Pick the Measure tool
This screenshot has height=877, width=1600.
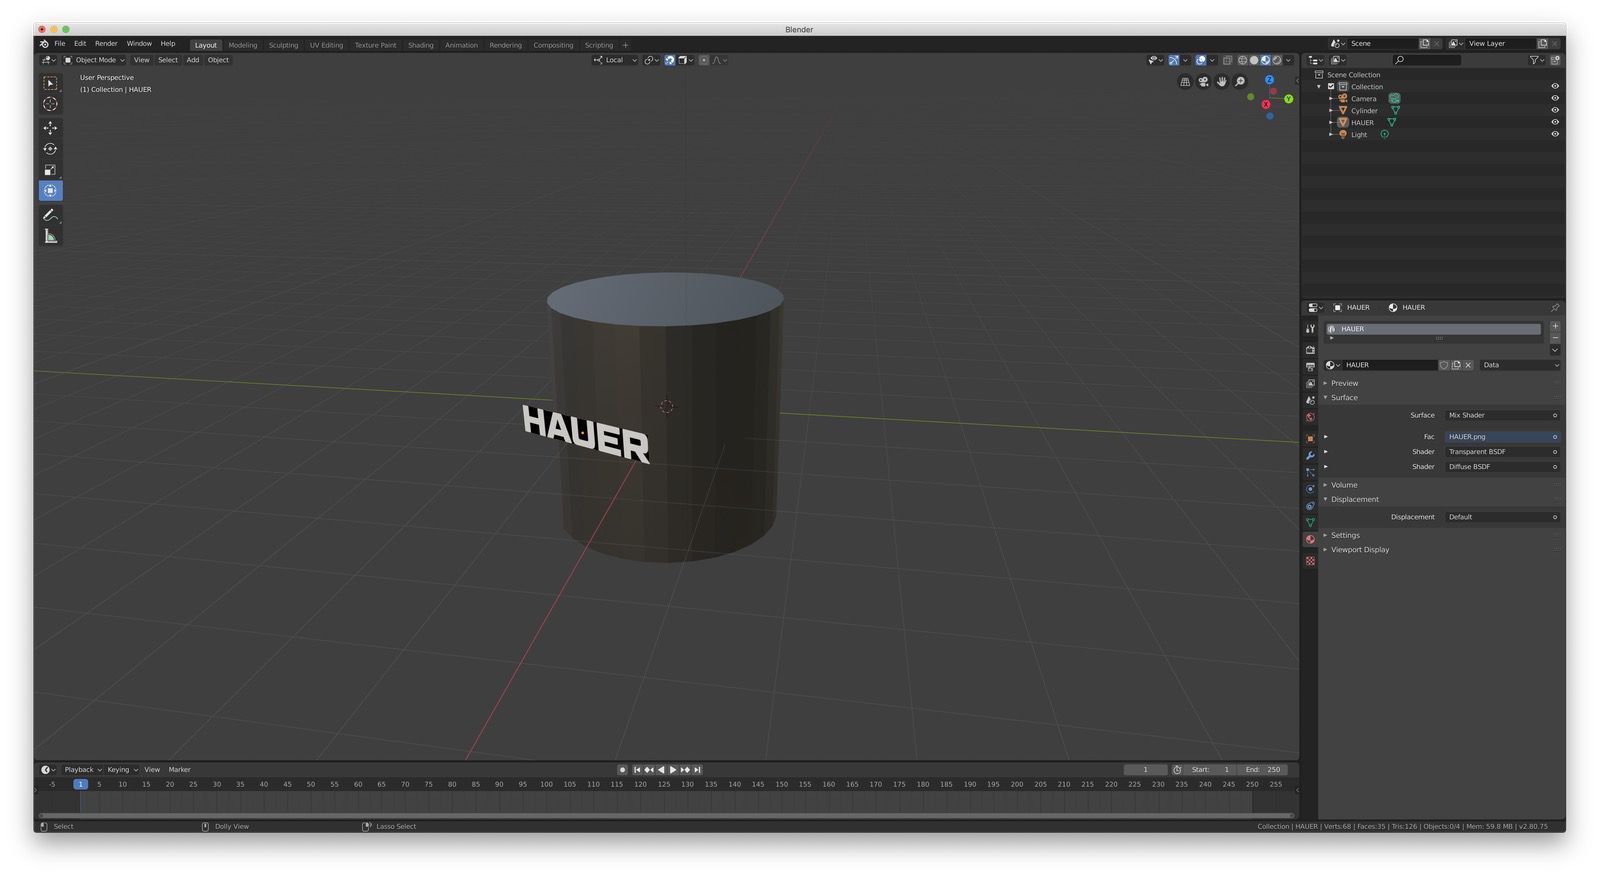50,236
